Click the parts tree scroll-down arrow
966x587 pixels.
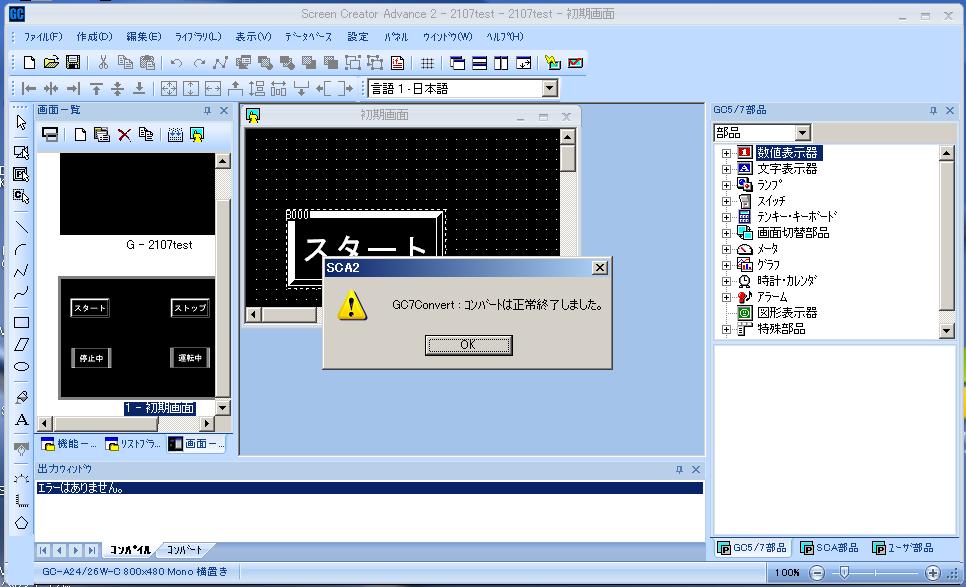(947, 331)
